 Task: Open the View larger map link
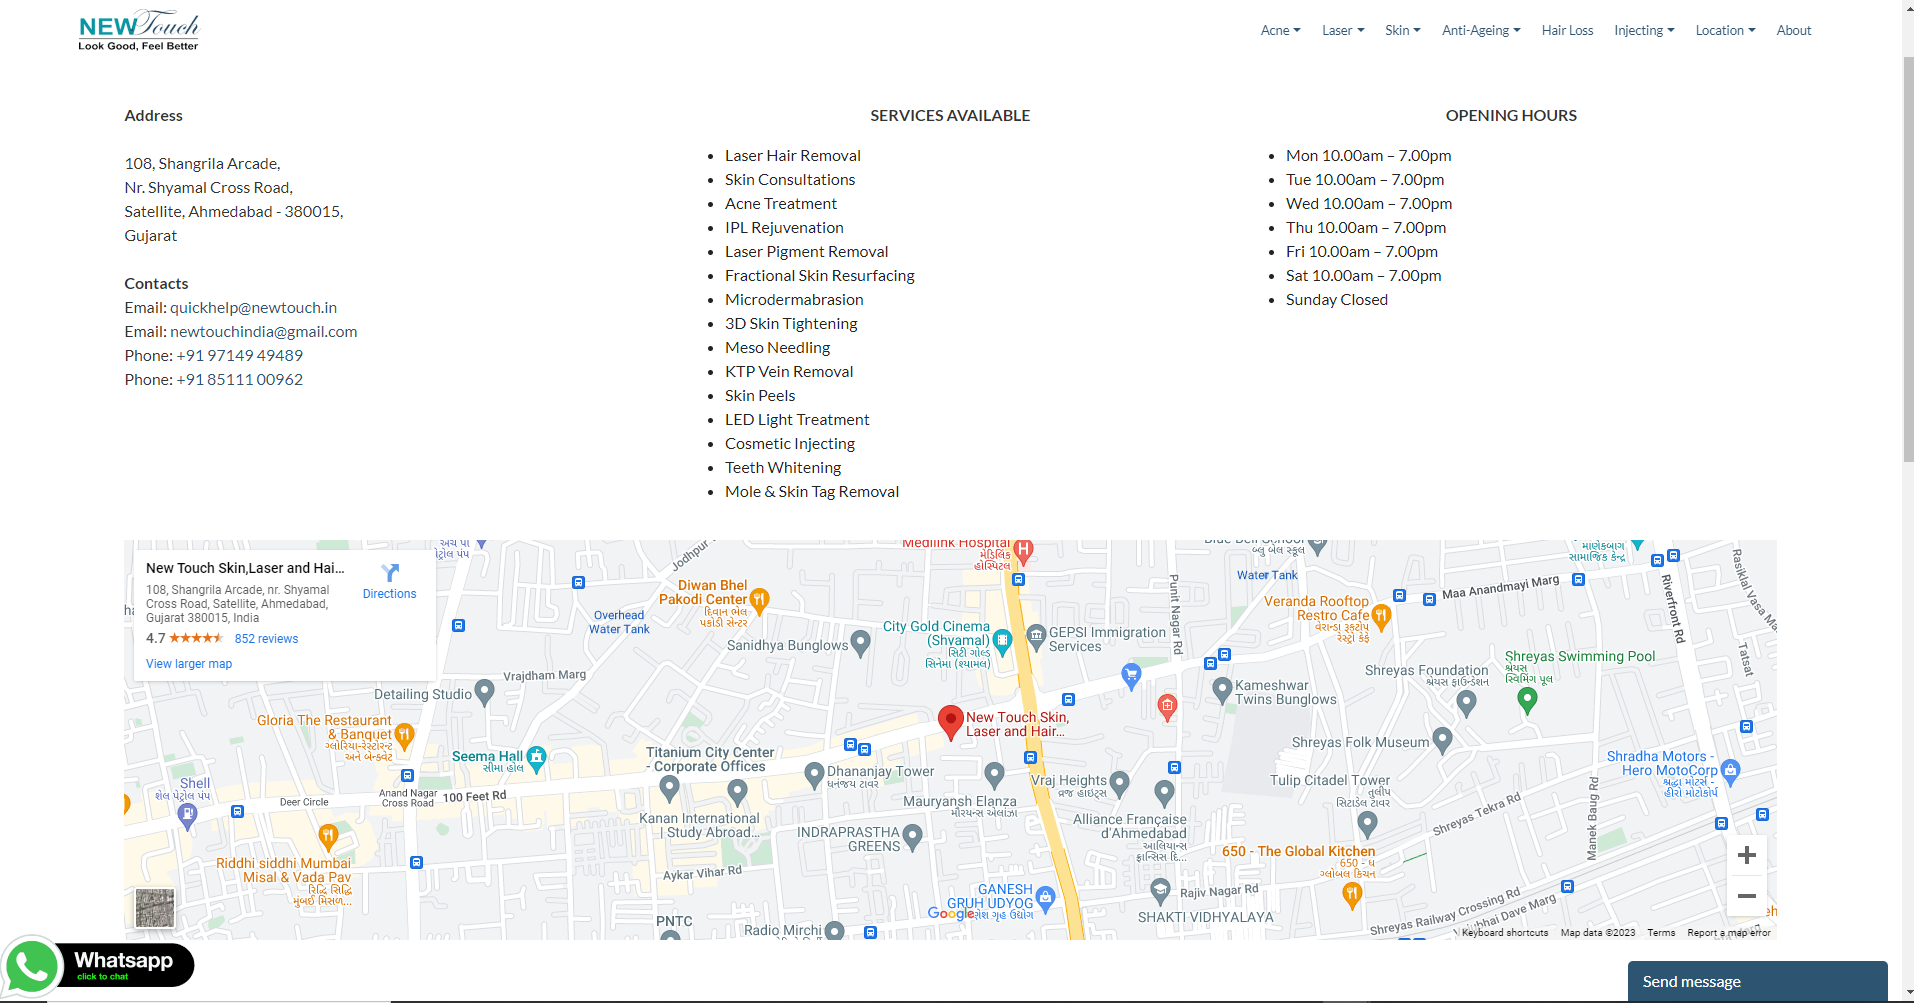pyautogui.click(x=189, y=664)
